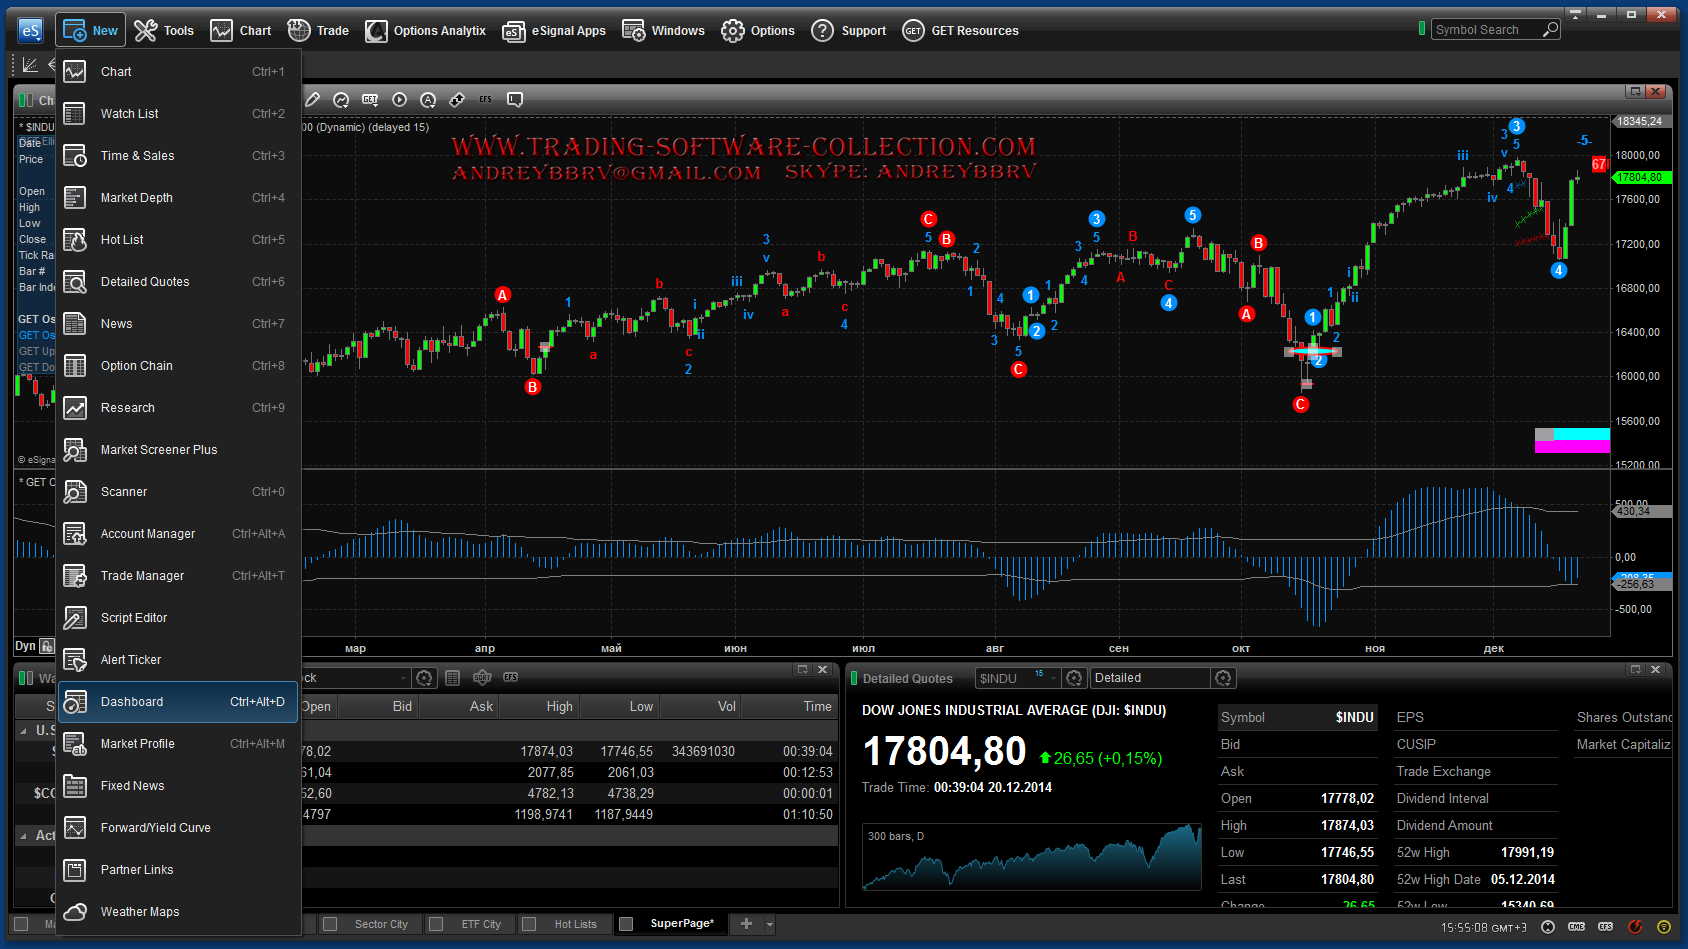Image resolution: width=1688 pixels, height=949 pixels.
Task: Click the magnifier icon in Symbol Search
Action: (1550, 30)
